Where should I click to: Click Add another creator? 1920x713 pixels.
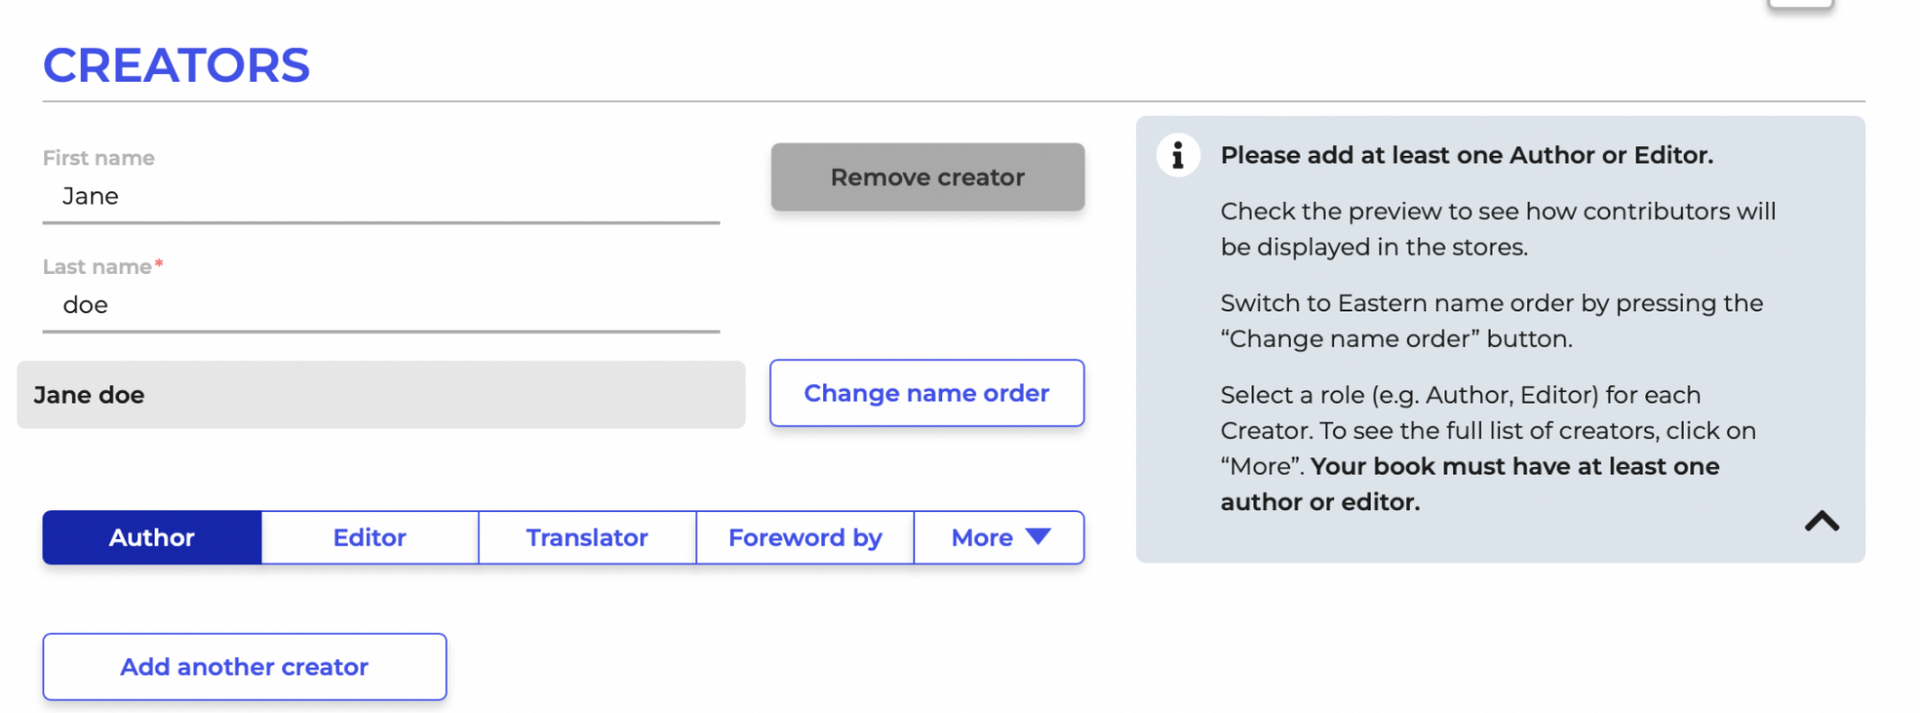244,666
